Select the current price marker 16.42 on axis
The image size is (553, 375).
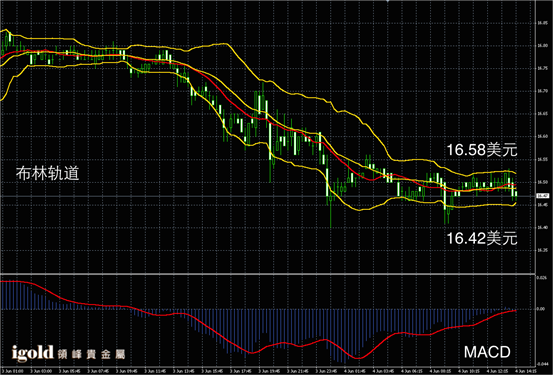pos(542,196)
